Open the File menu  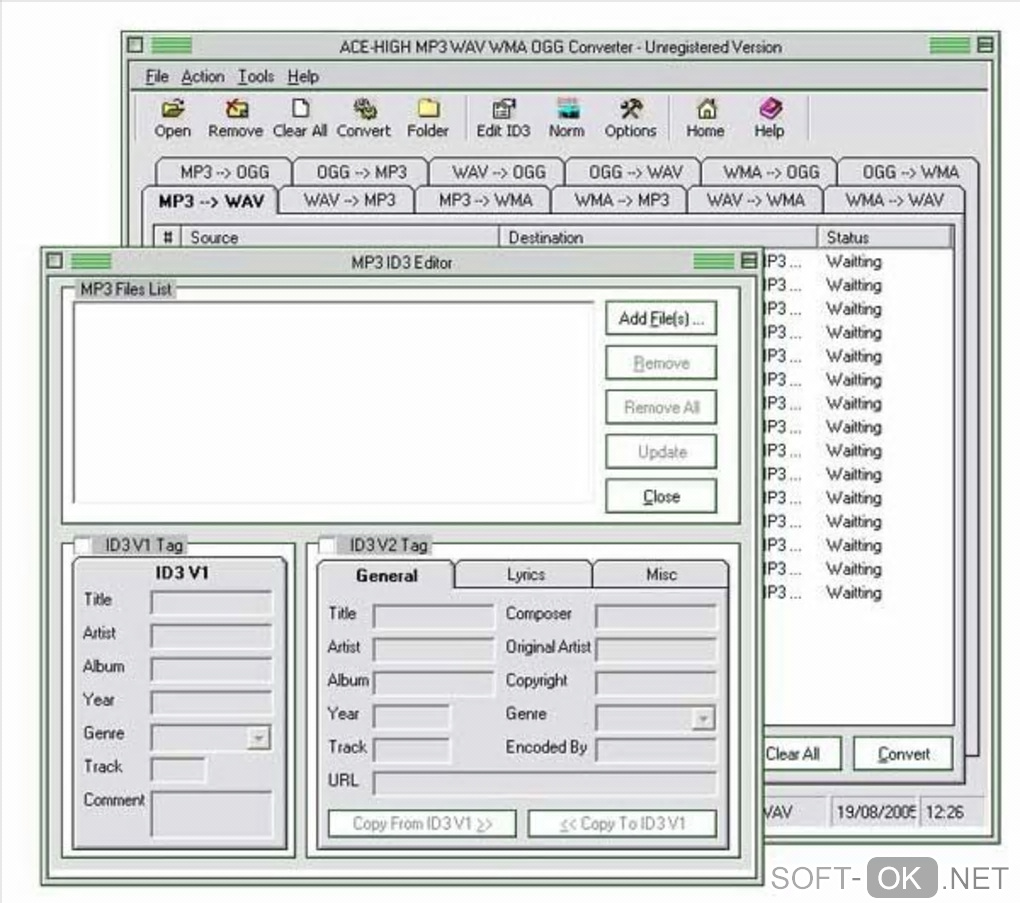tap(157, 77)
